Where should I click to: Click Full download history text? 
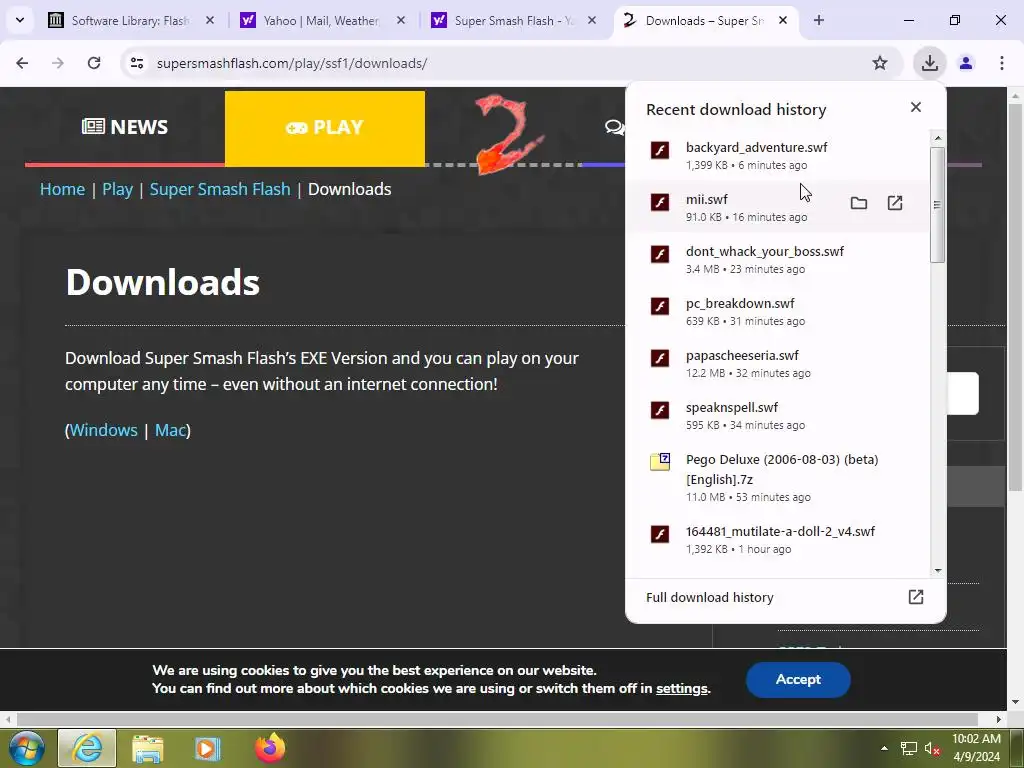click(x=710, y=597)
